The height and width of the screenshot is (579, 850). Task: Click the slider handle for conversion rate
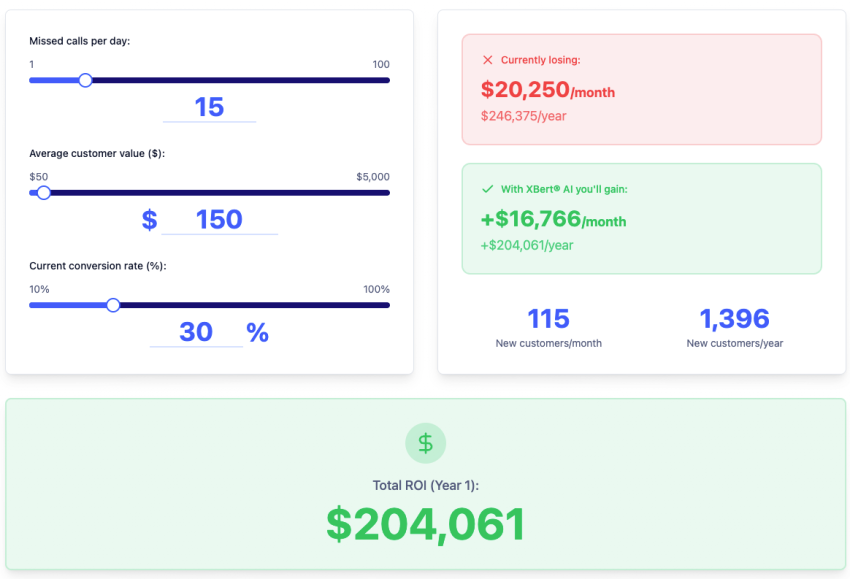(x=113, y=305)
